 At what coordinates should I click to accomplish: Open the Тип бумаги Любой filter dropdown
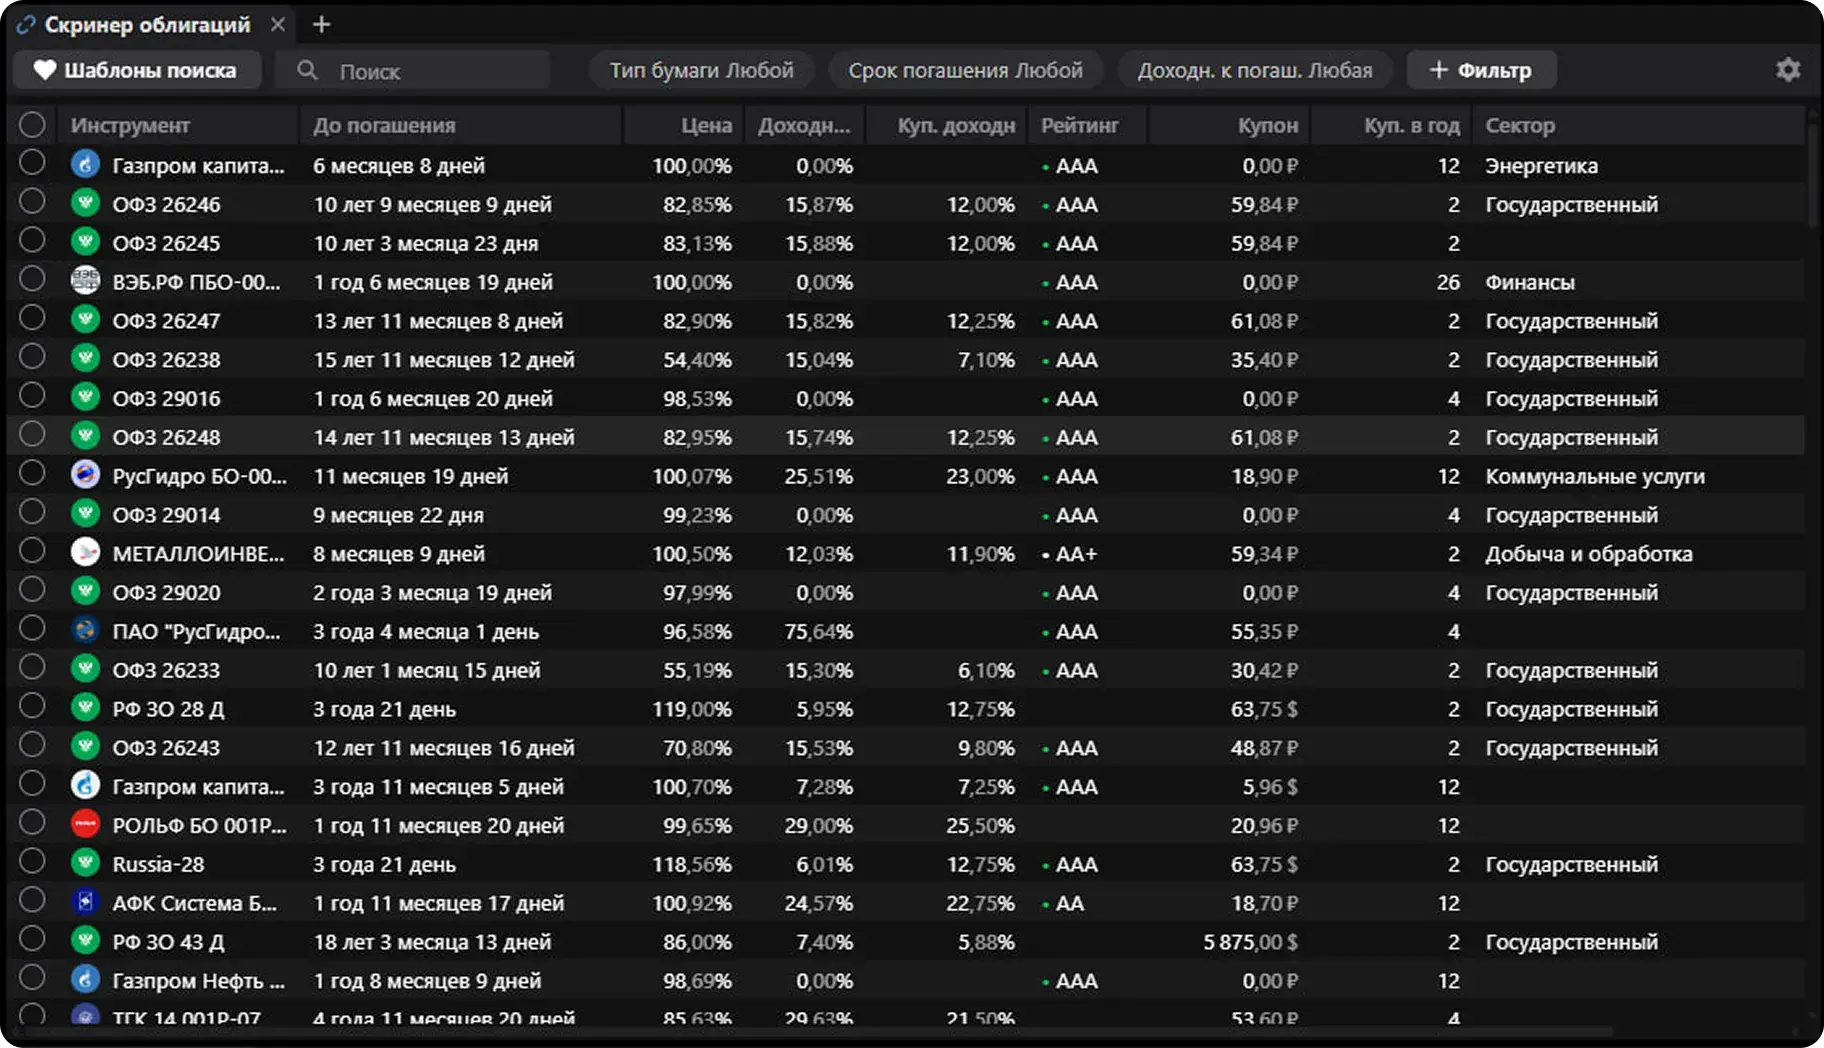tap(701, 70)
